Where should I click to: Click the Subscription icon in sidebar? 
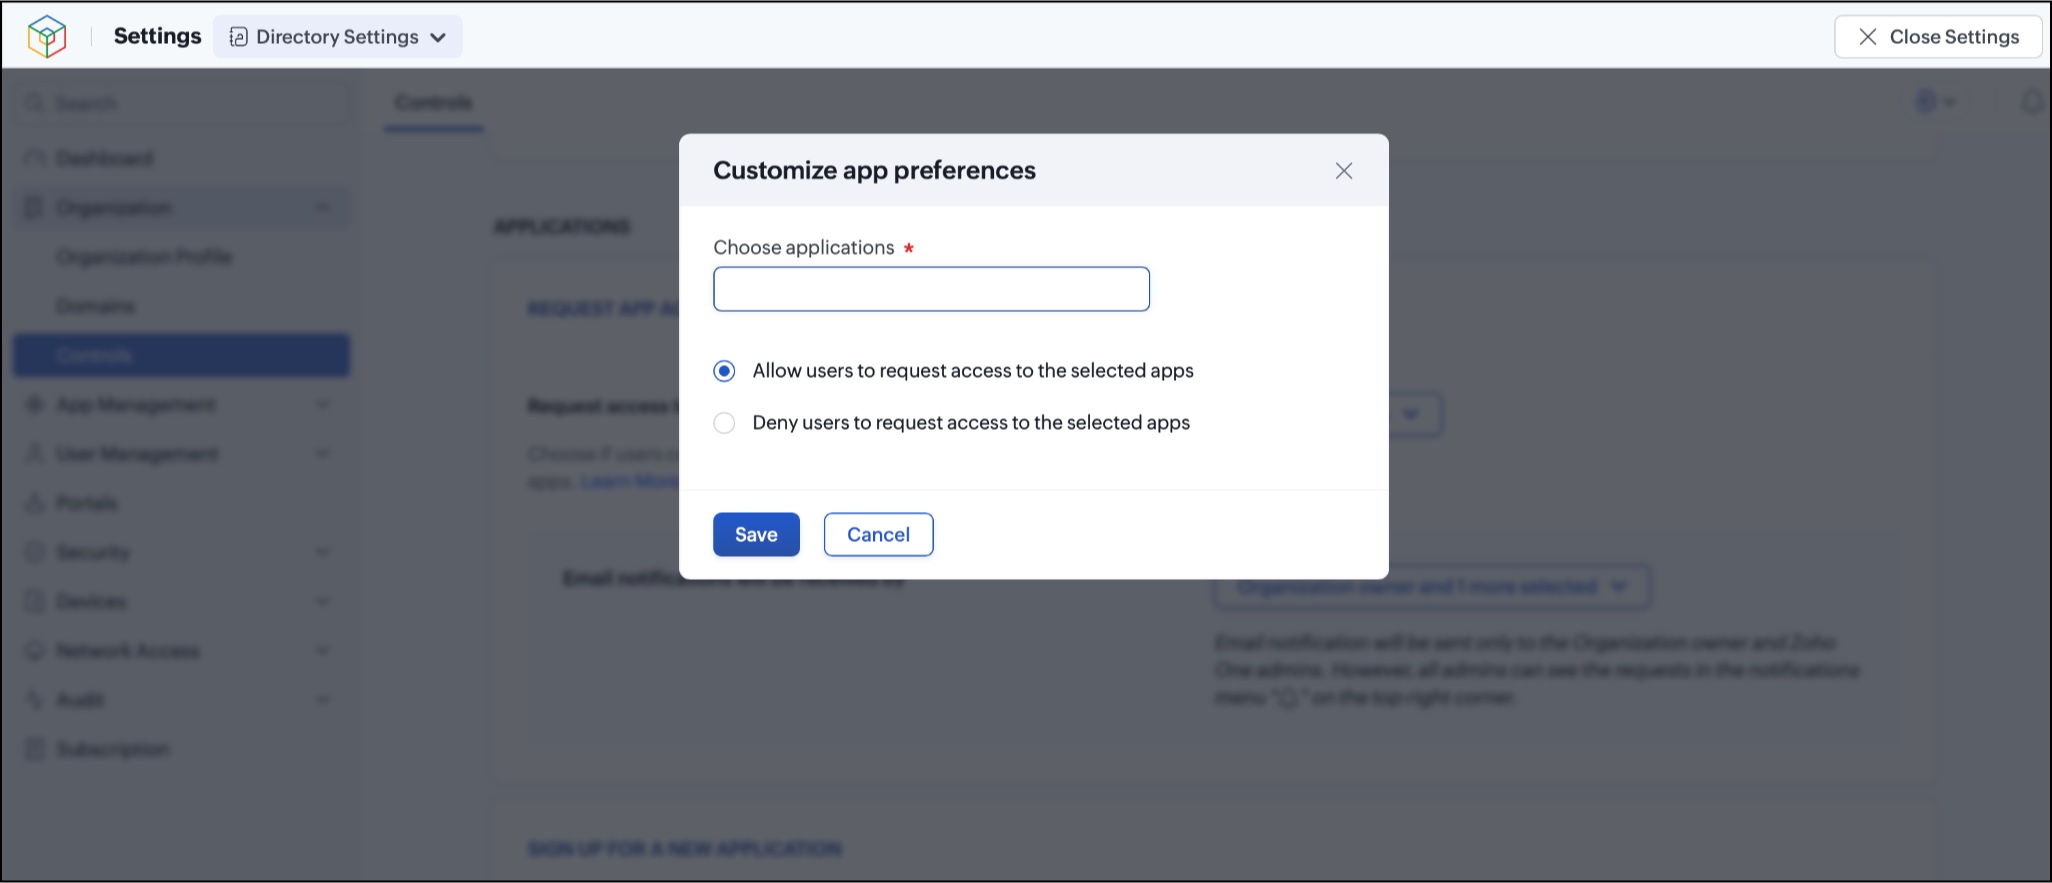point(35,749)
